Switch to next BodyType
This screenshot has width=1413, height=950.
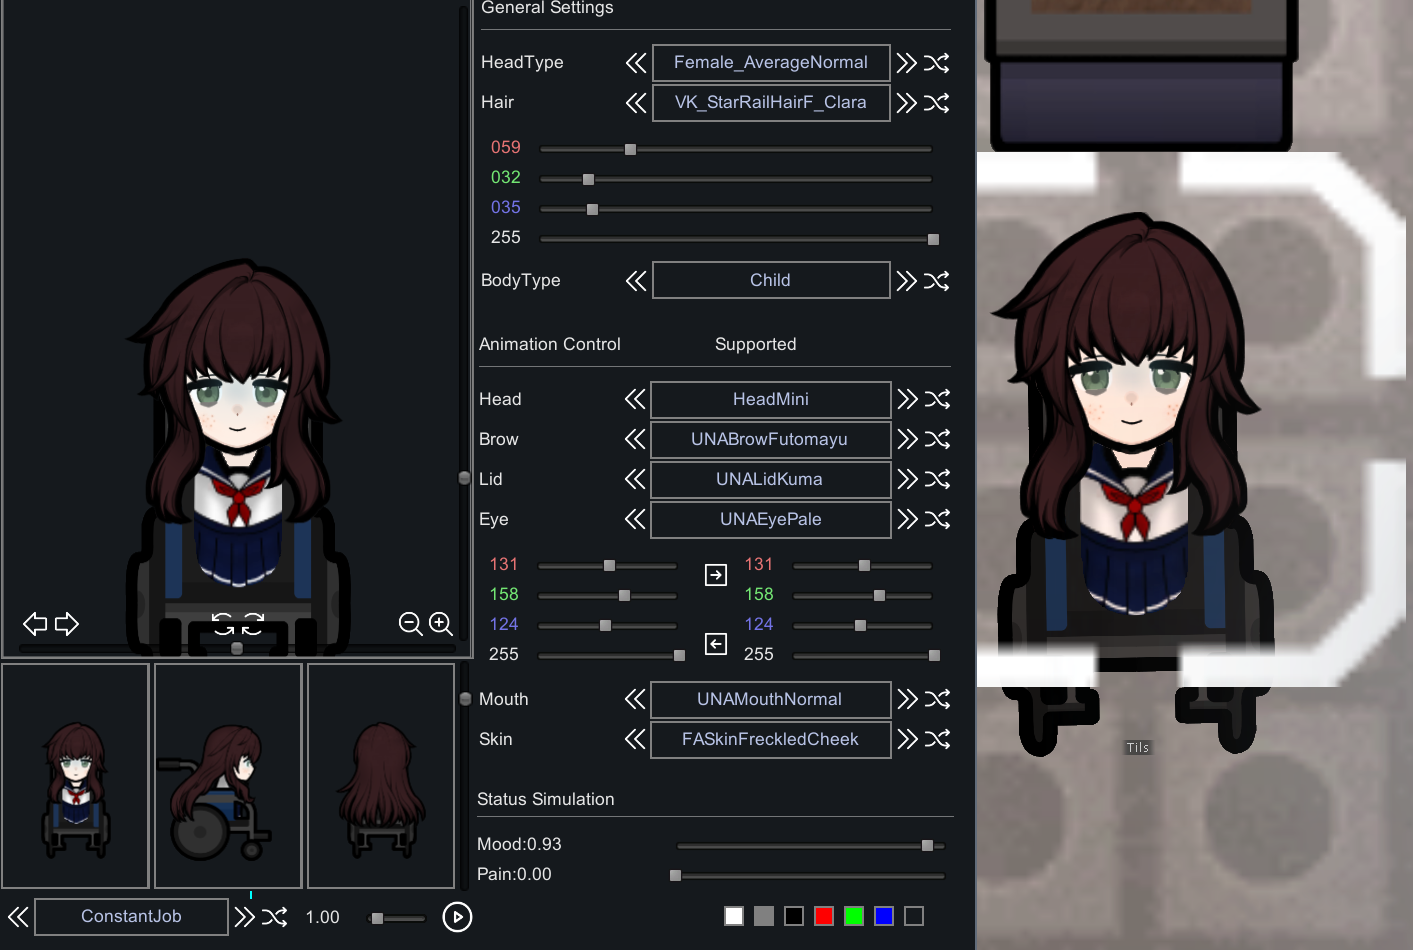point(907,281)
